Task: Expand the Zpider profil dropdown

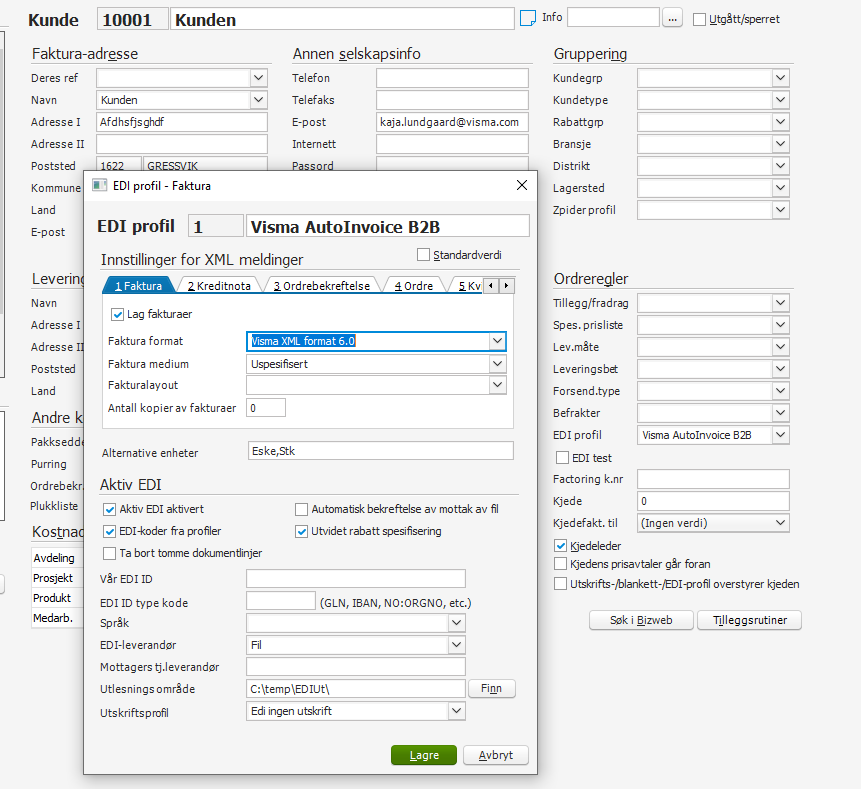Action: point(780,210)
